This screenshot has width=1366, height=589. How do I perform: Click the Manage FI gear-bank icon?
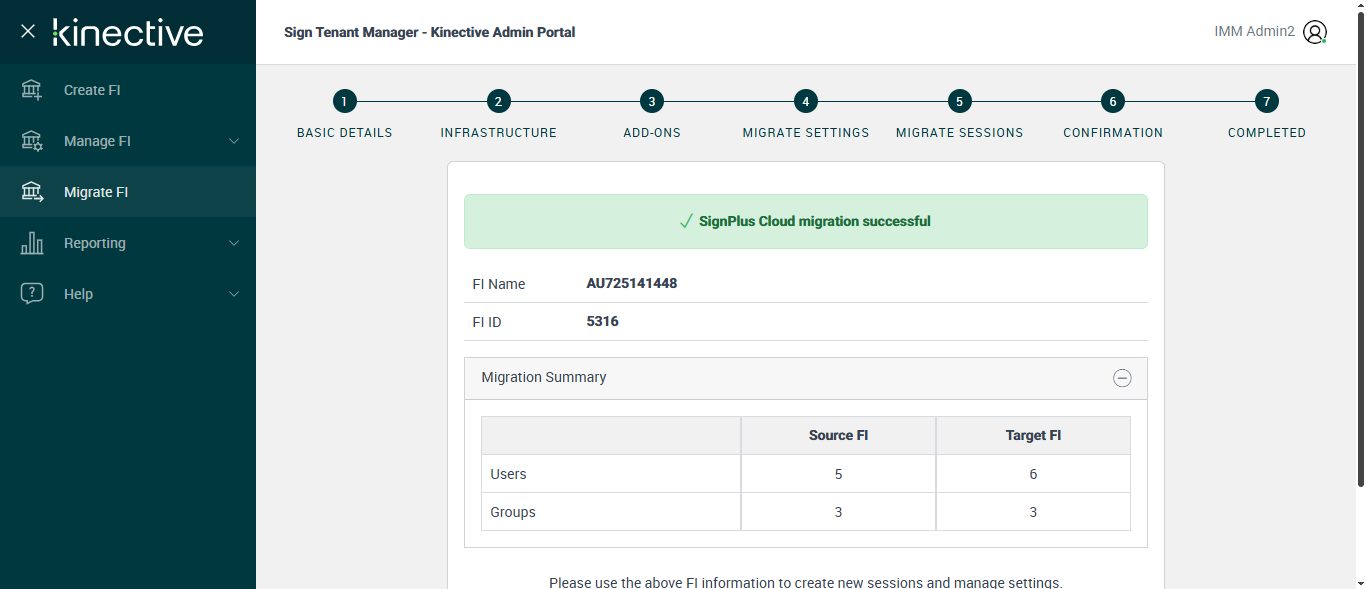32,141
